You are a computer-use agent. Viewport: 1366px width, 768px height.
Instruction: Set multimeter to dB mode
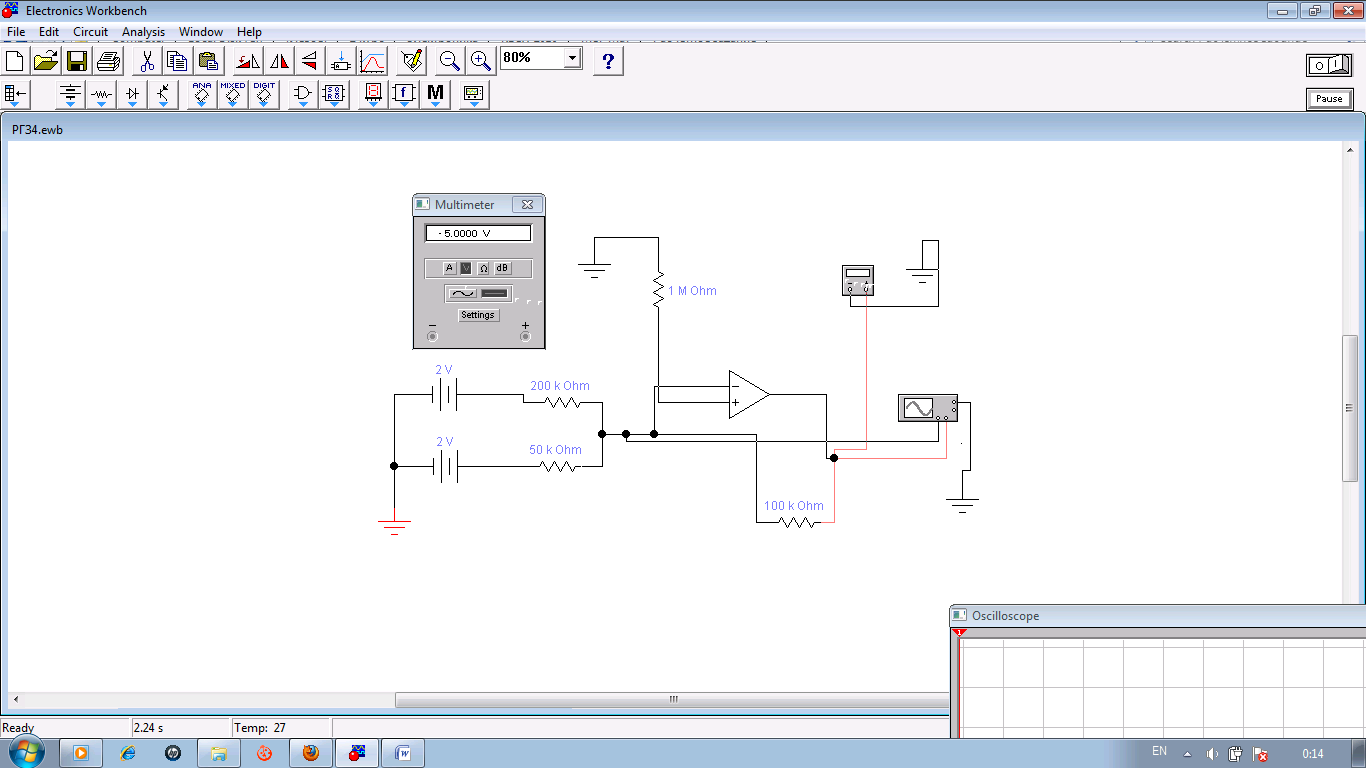pos(502,268)
